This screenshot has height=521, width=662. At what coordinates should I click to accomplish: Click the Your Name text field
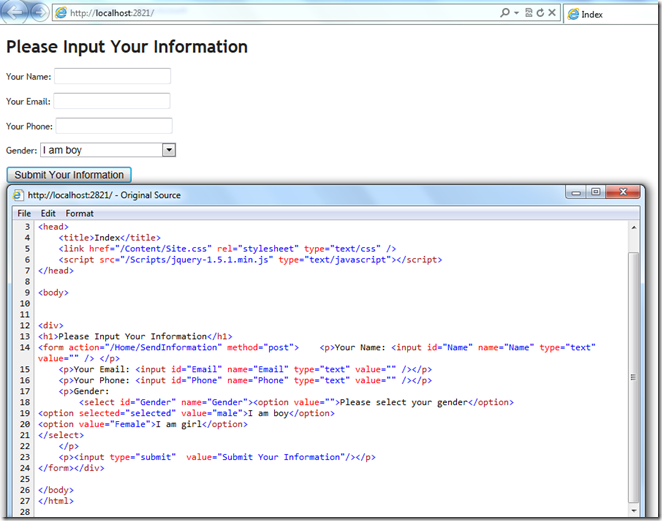[112, 76]
